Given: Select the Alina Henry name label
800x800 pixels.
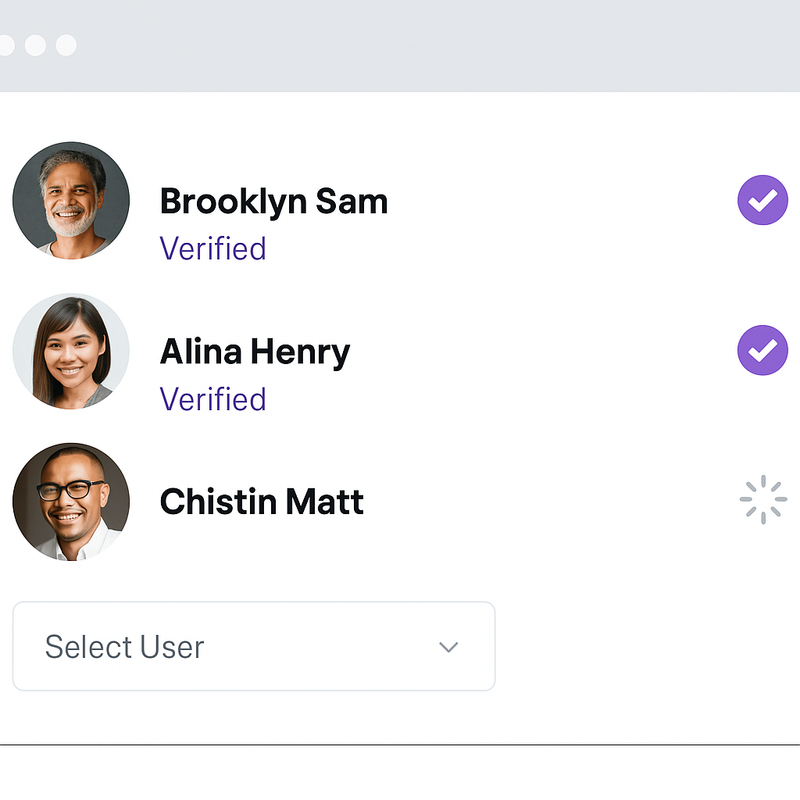Looking at the screenshot, I should [255, 353].
